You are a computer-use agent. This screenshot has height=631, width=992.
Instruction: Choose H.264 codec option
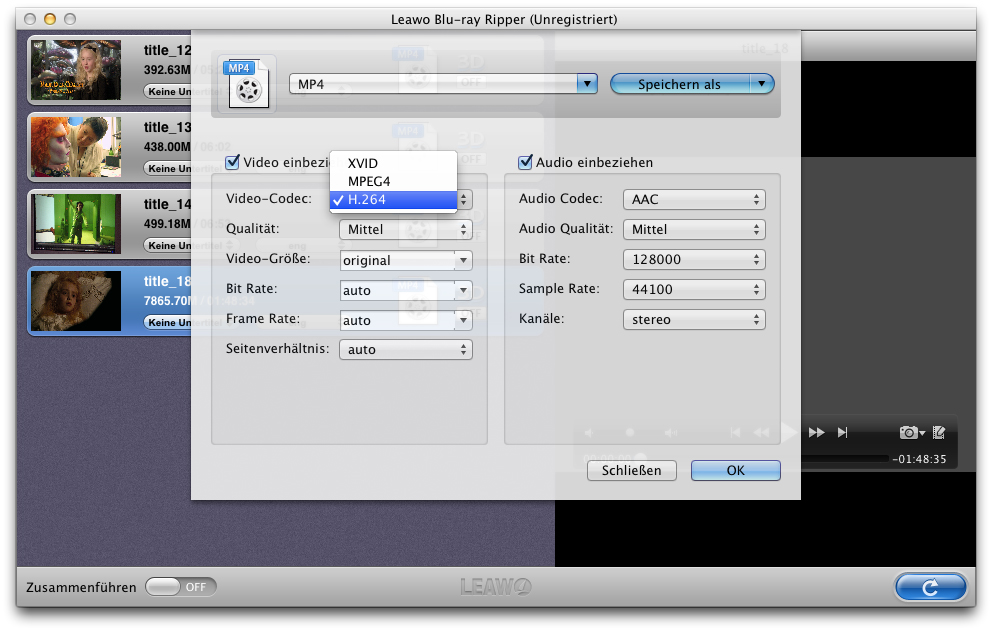pyautogui.click(x=393, y=199)
